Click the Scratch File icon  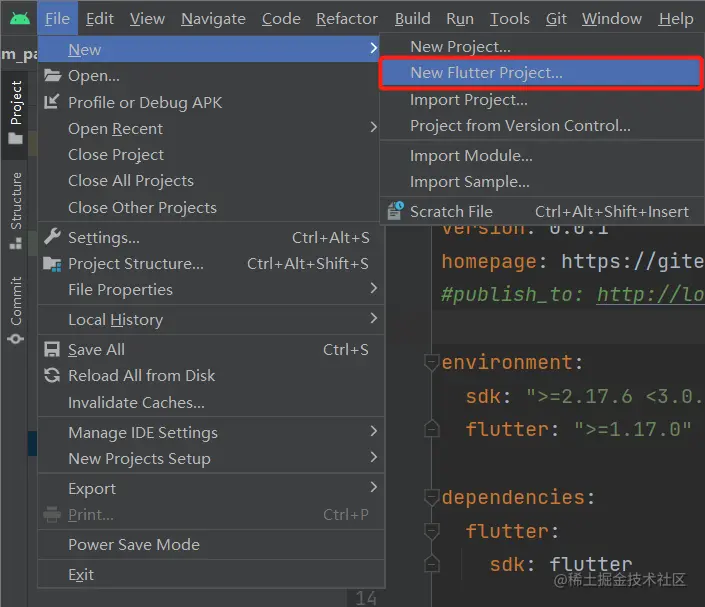tap(395, 210)
